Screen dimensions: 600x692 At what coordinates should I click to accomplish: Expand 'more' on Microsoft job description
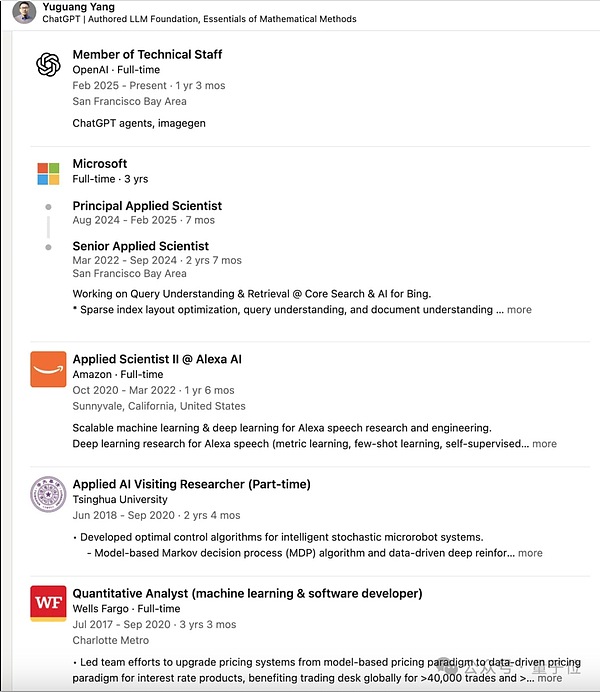(x=519, y=310)
